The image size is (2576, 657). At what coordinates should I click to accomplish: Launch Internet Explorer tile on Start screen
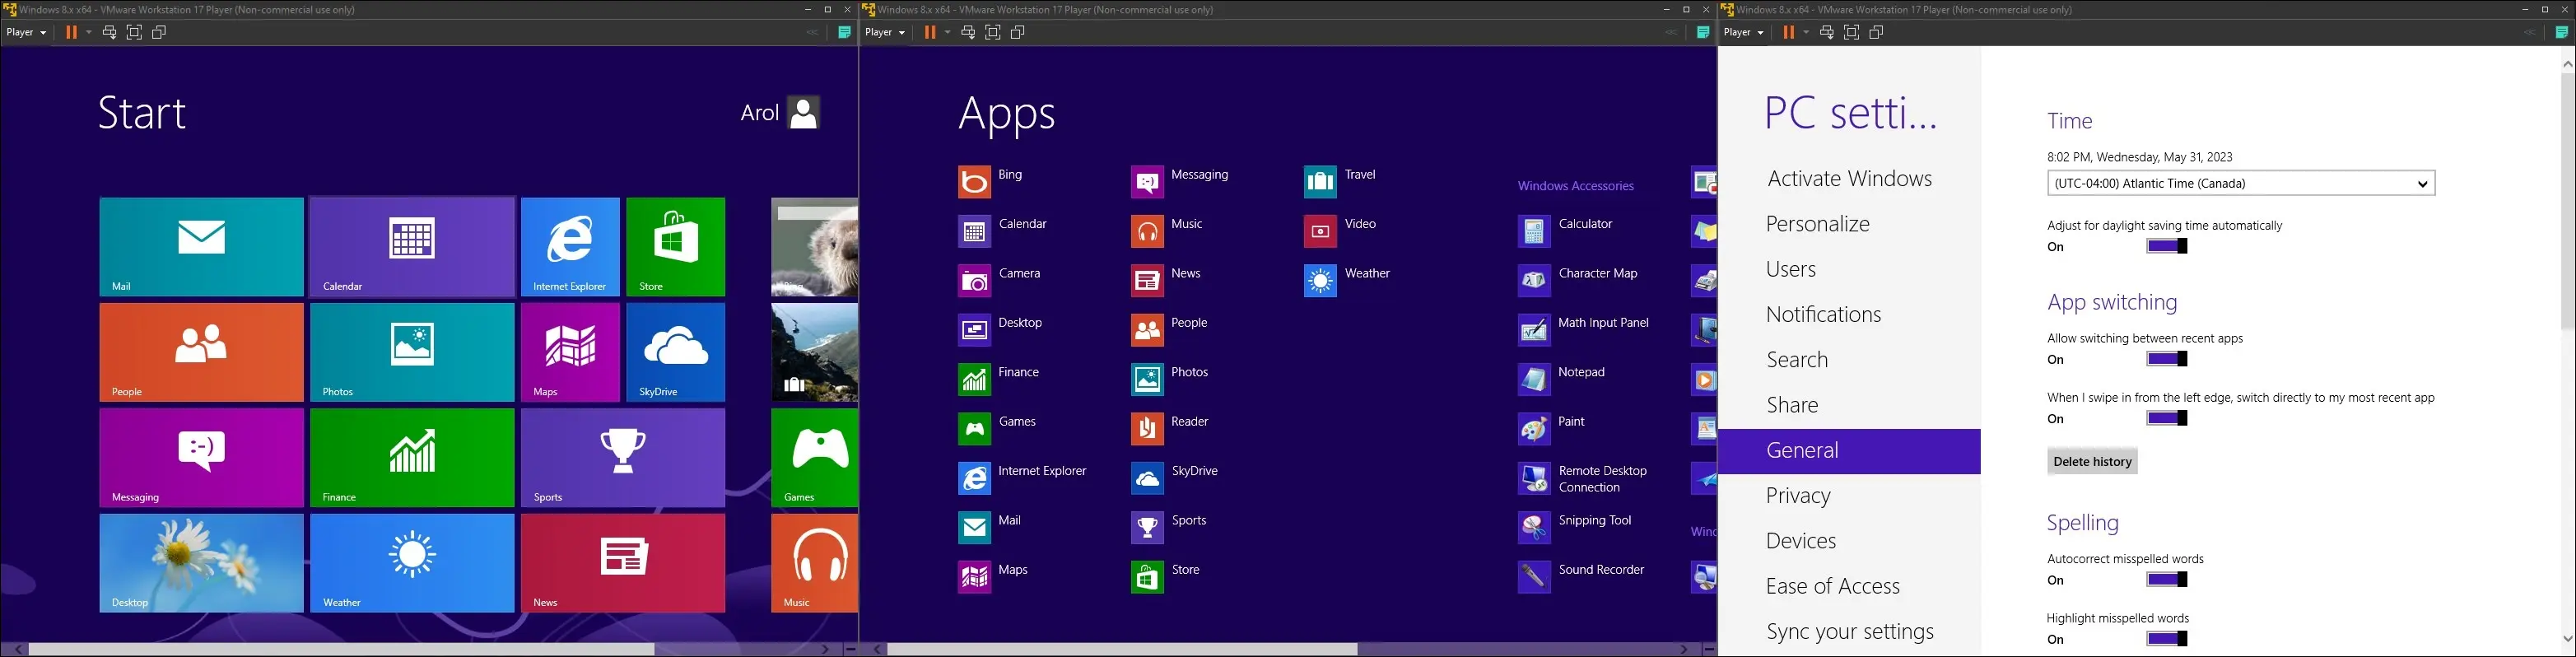click(570, 247)
